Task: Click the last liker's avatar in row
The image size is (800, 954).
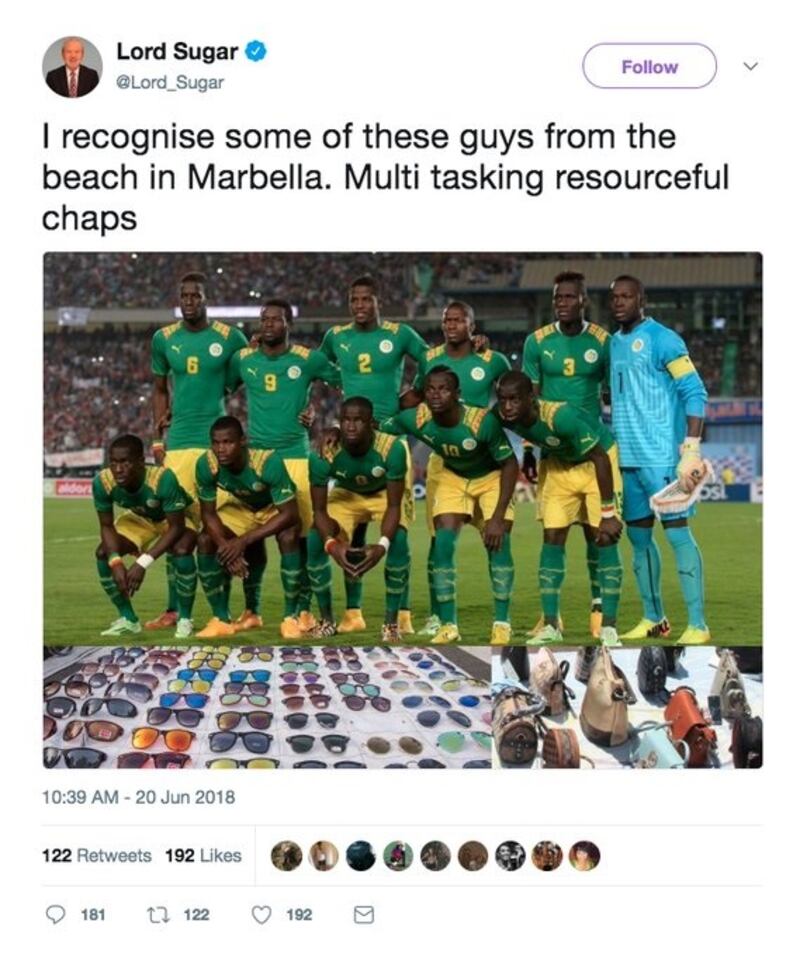Action: [x=585, y=855]
